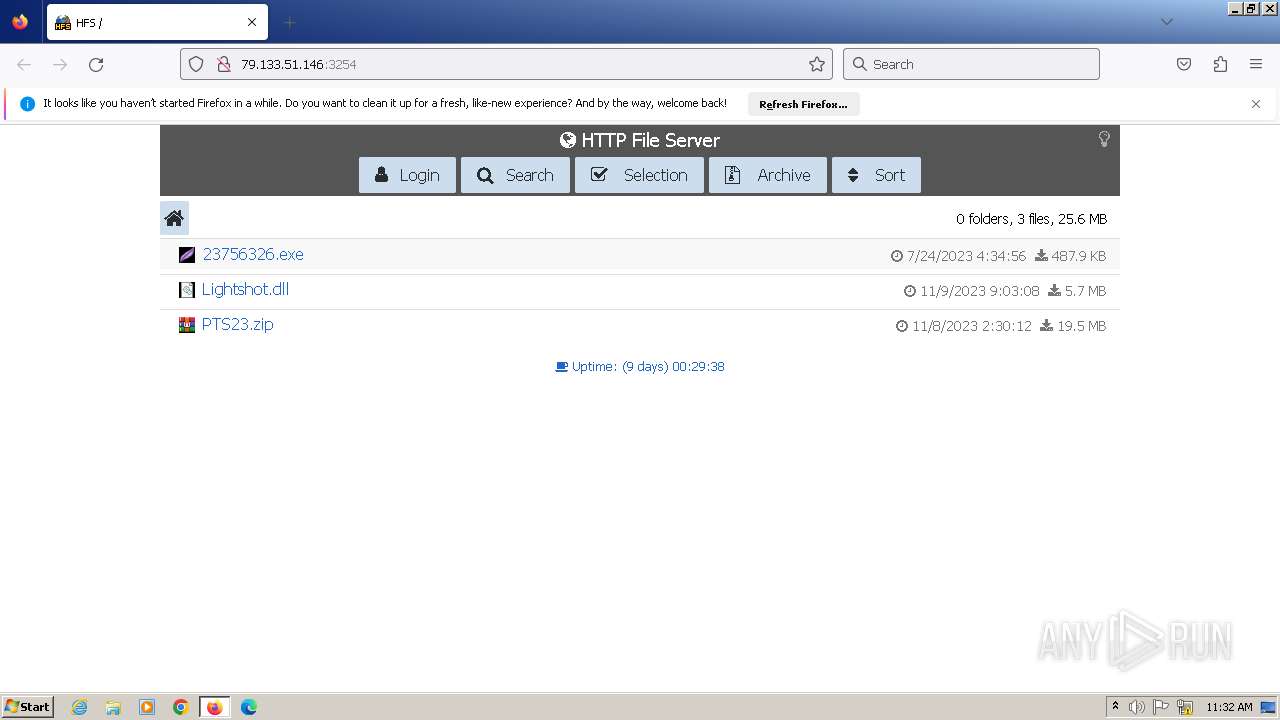
Task: Open the Lightshot.dll file link
Action: click(245, 289)
